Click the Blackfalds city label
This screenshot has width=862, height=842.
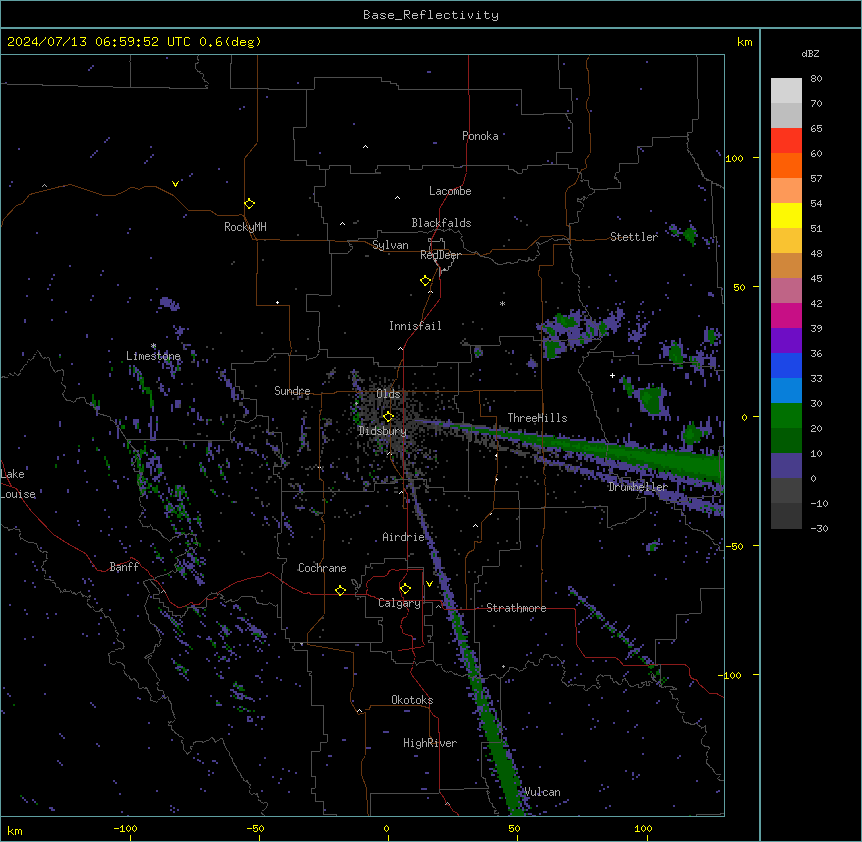[x=441, y=223]
